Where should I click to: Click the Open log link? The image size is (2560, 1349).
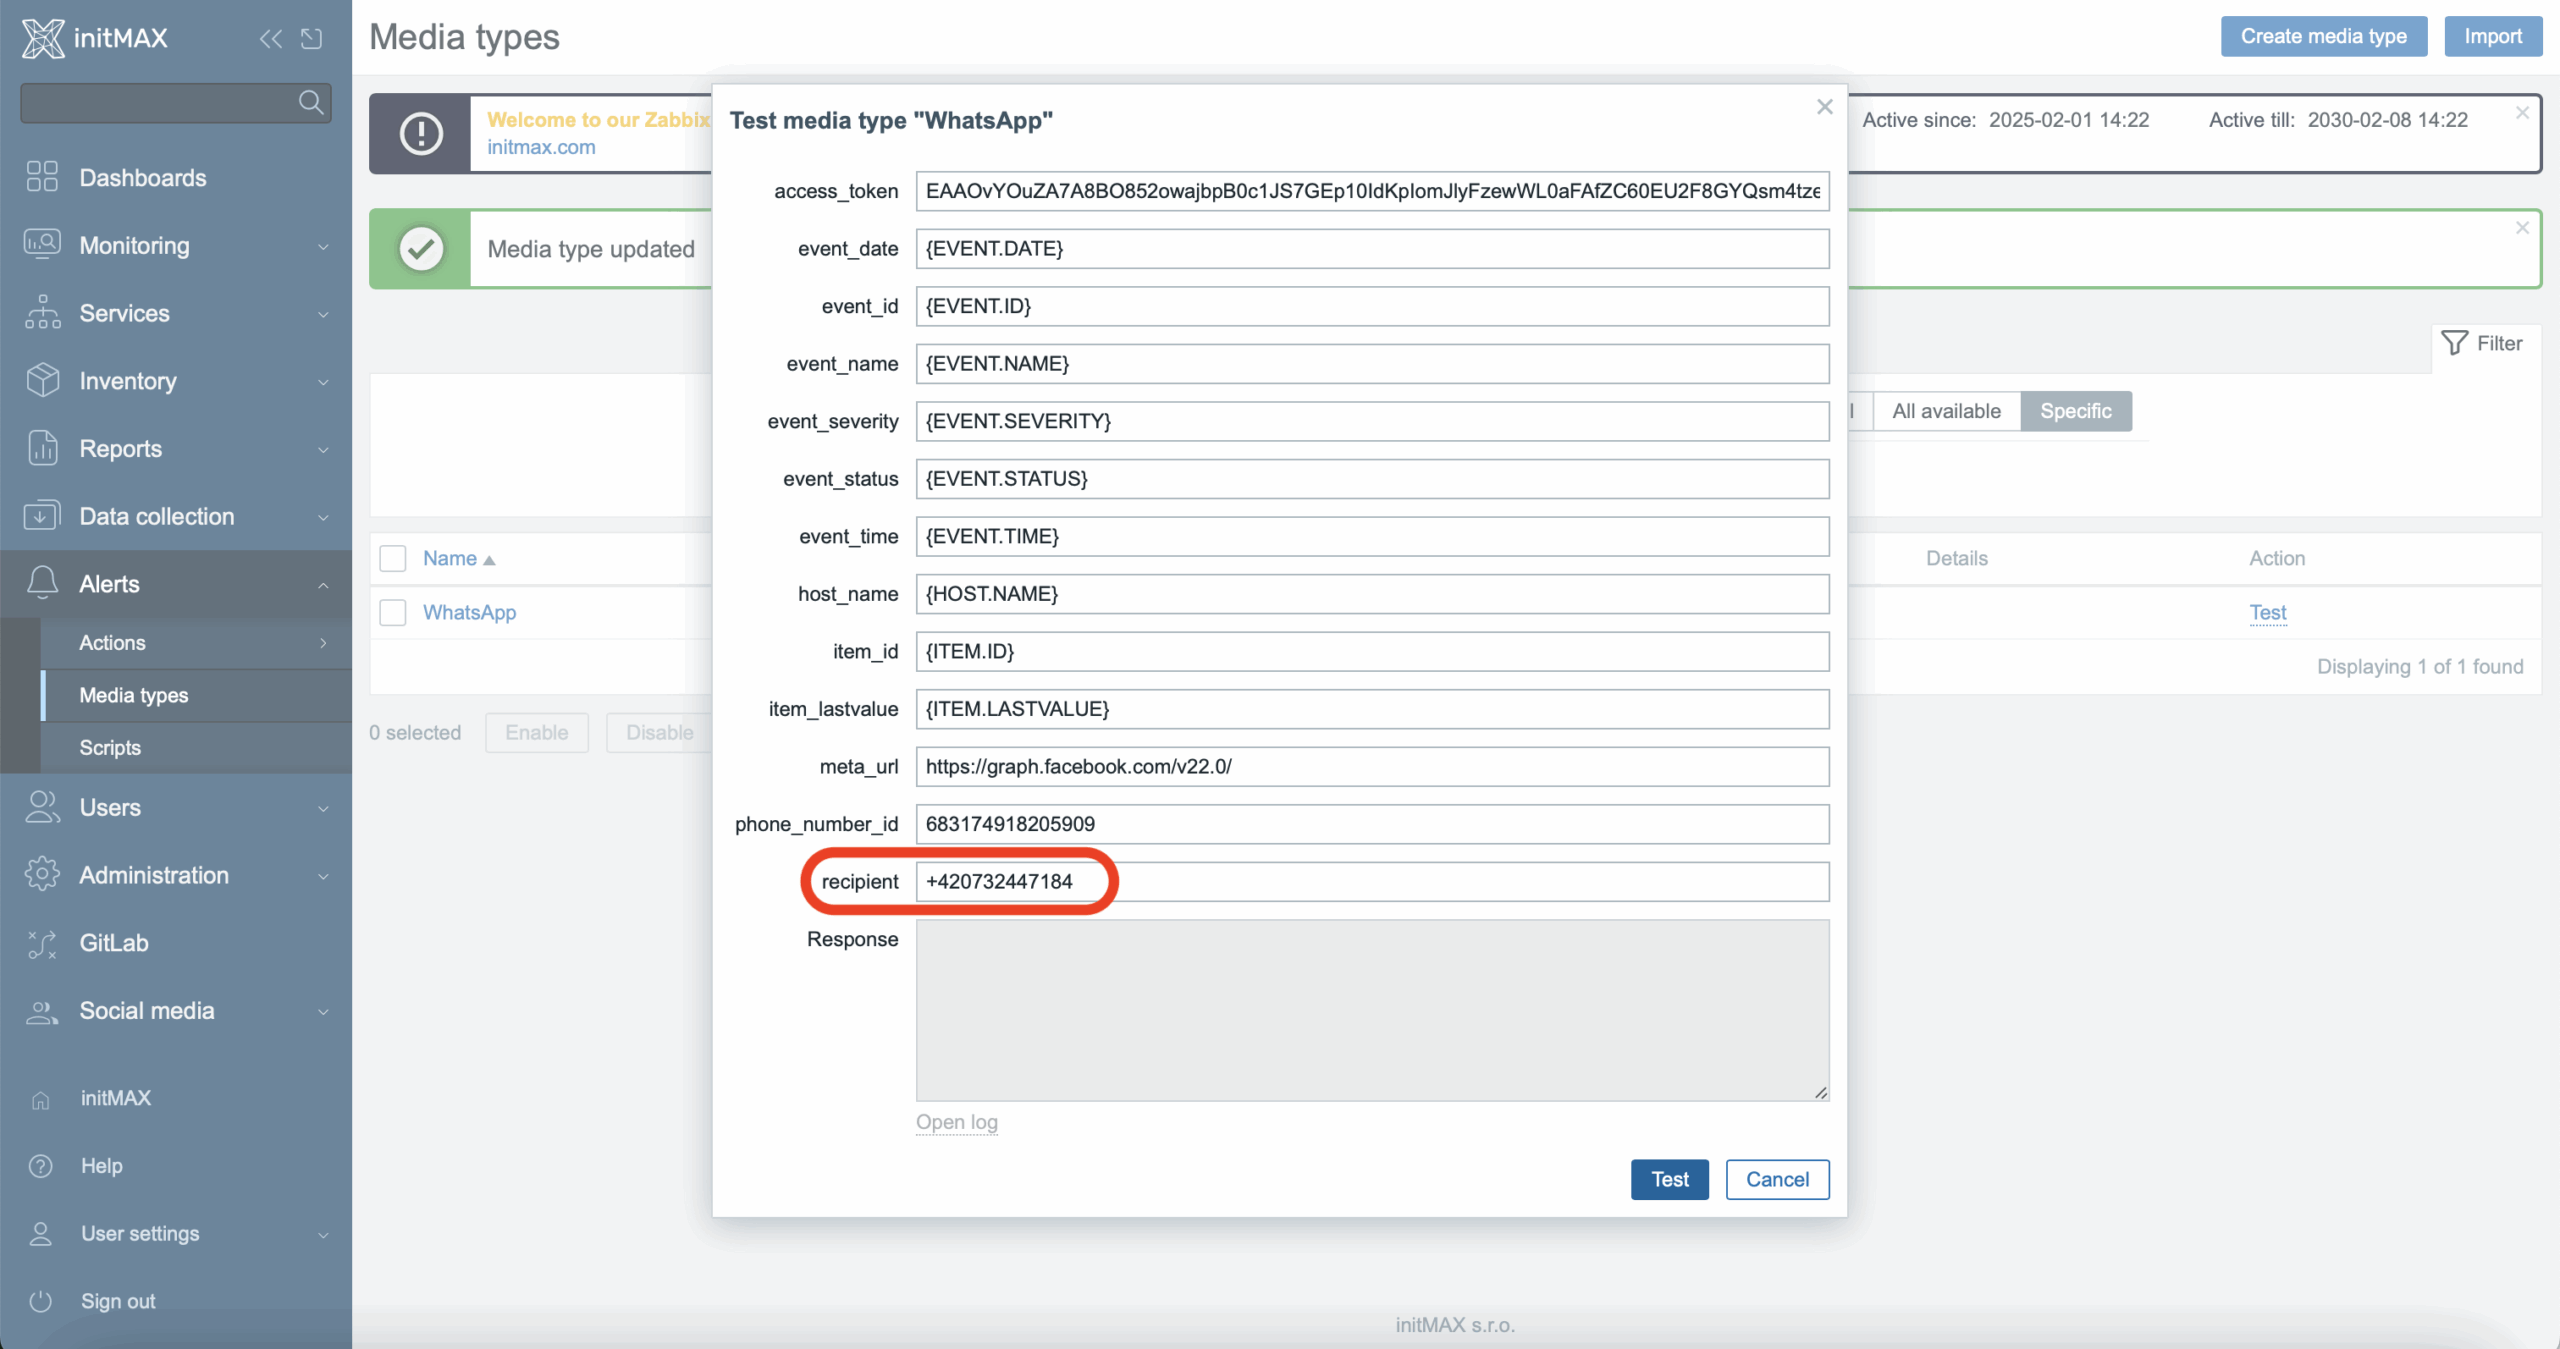click(x=956, y=1122)
